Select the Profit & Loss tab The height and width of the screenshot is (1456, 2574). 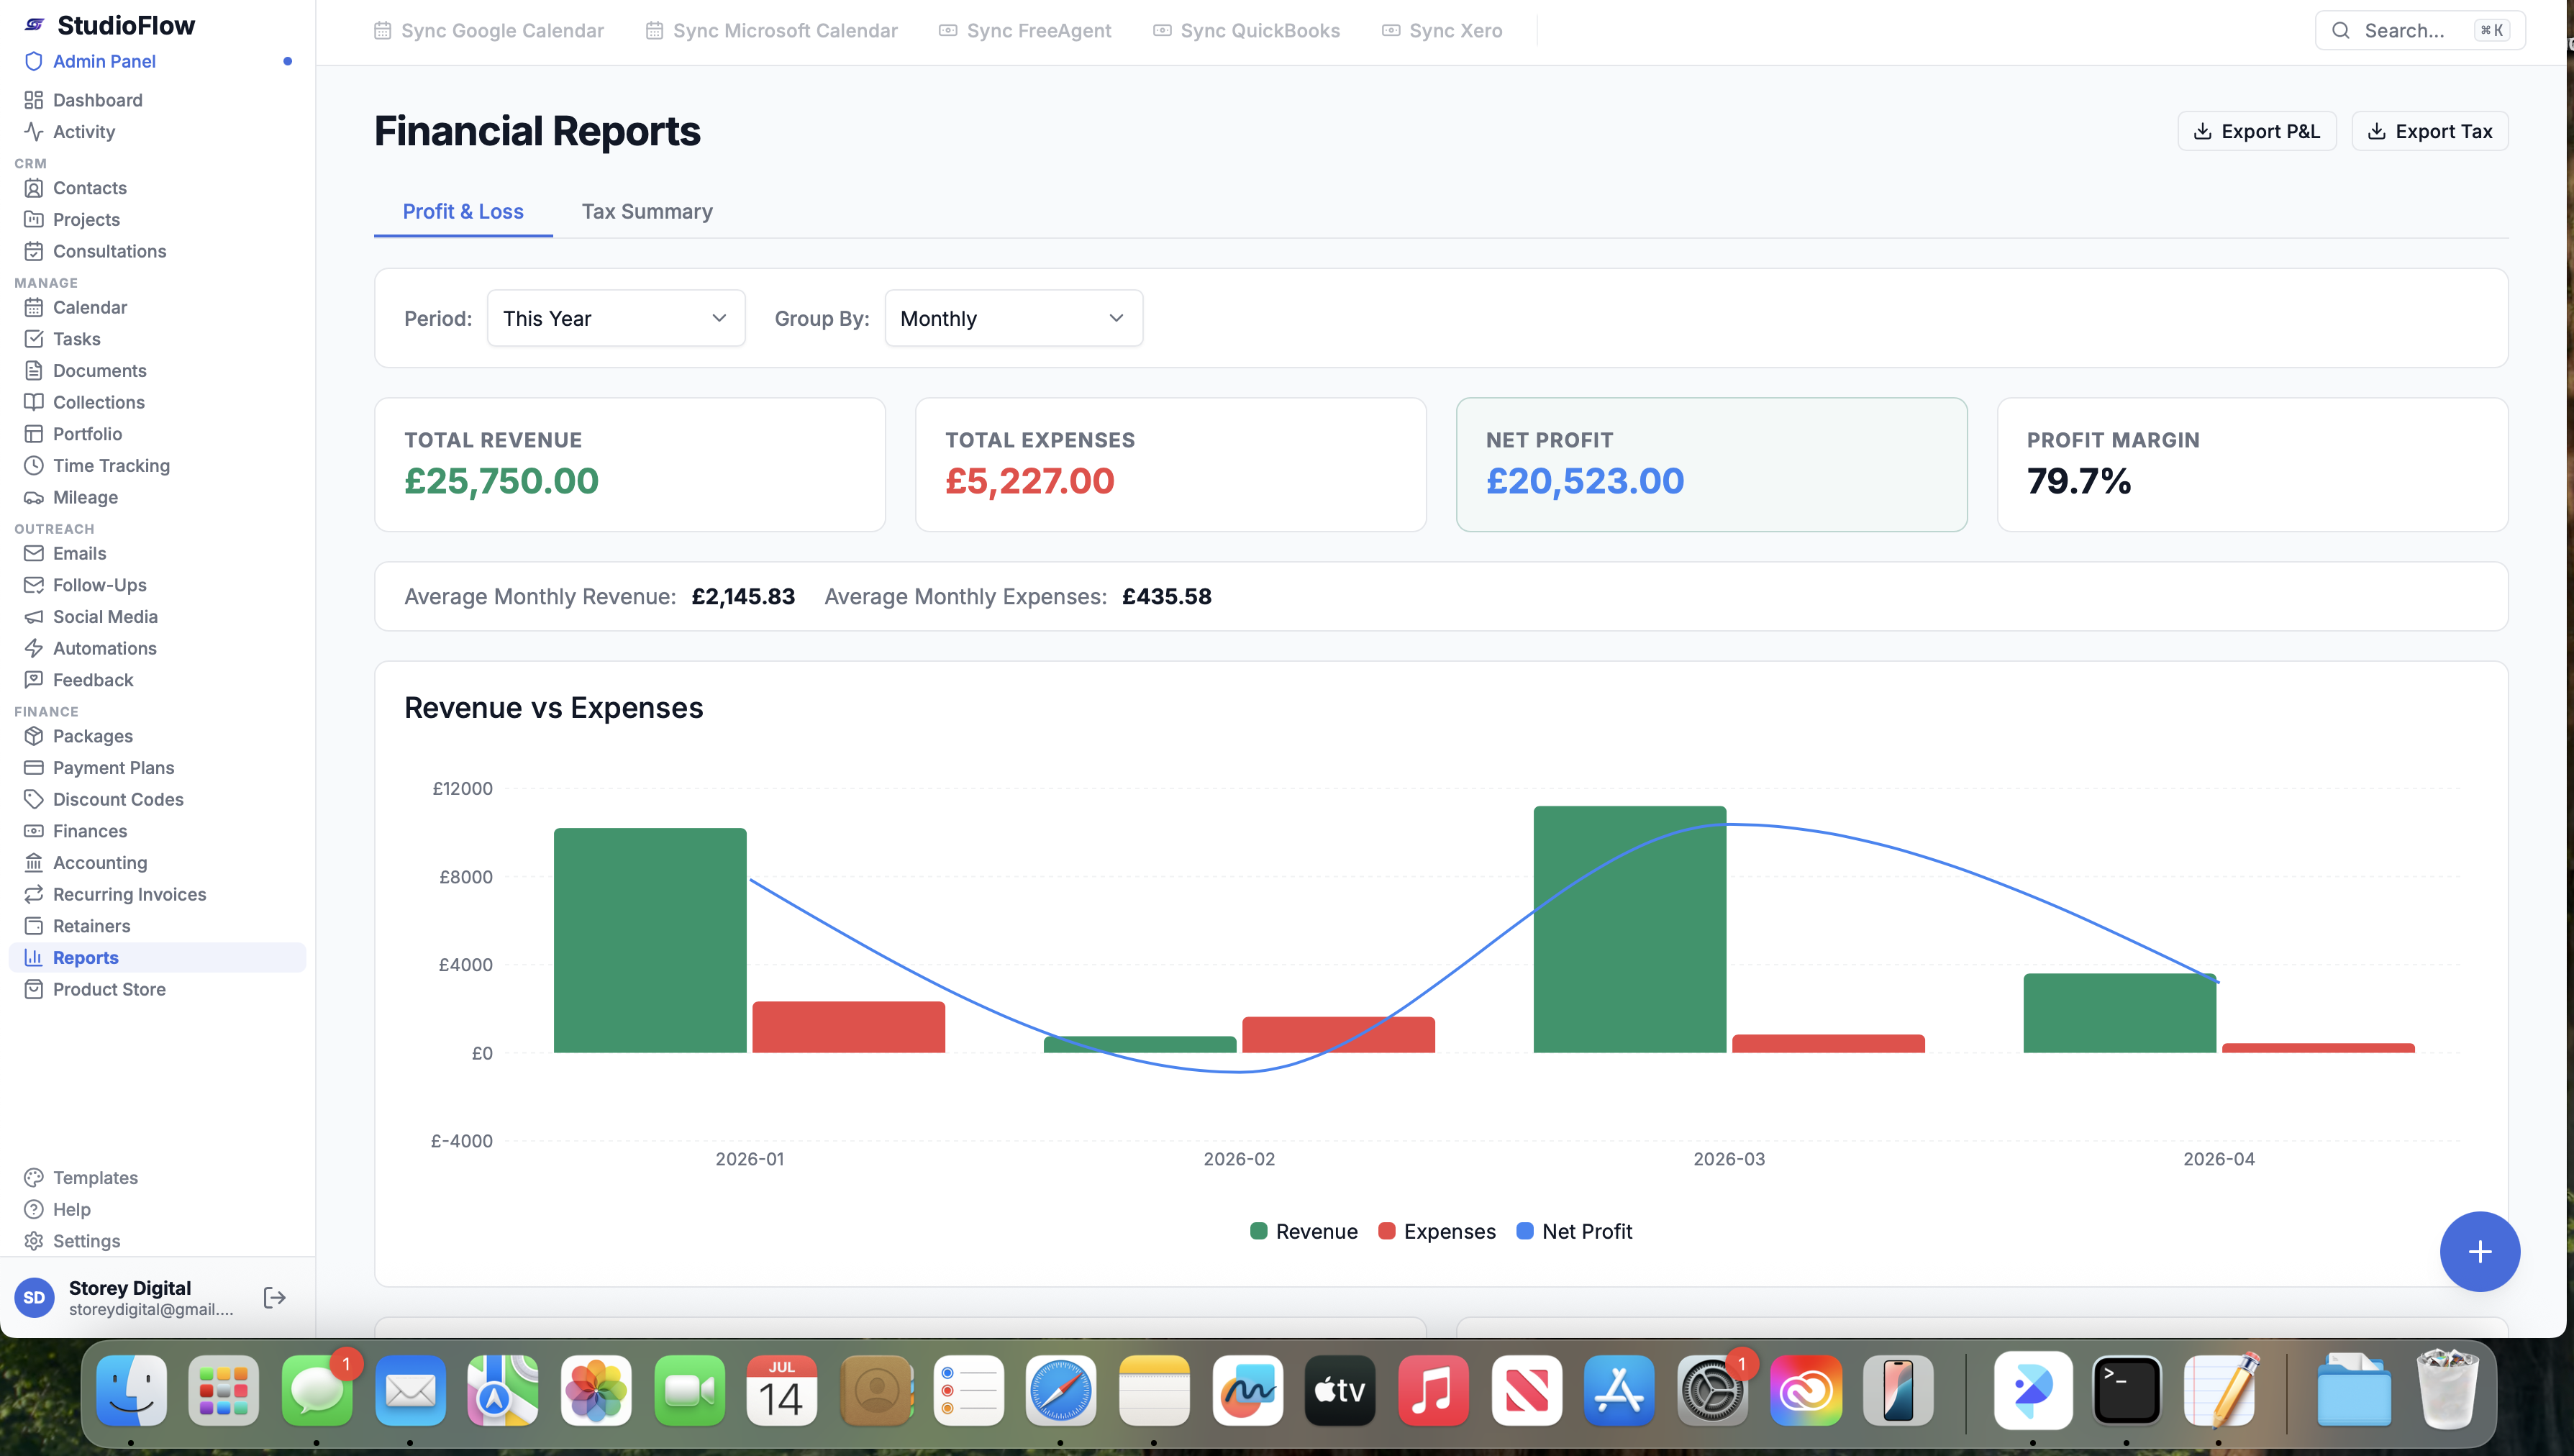coord(463,212)
